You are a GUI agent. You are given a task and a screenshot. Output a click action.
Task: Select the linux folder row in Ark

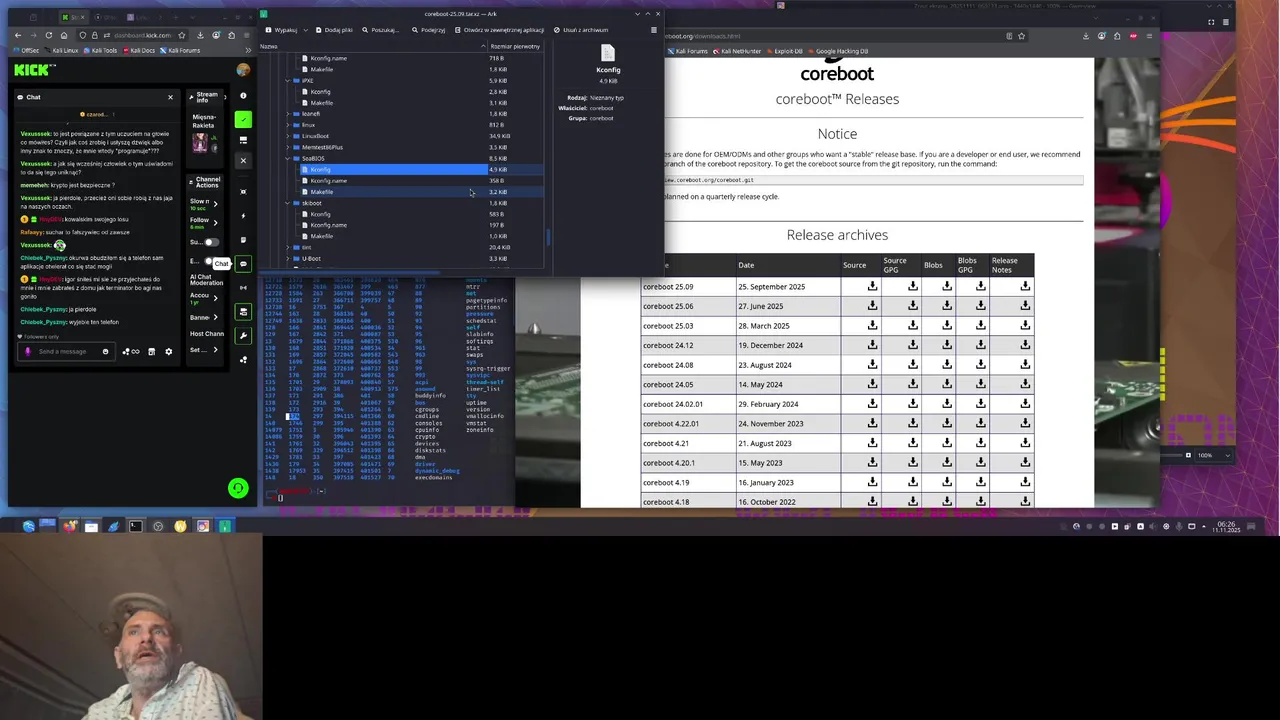(x=402, y=125)
